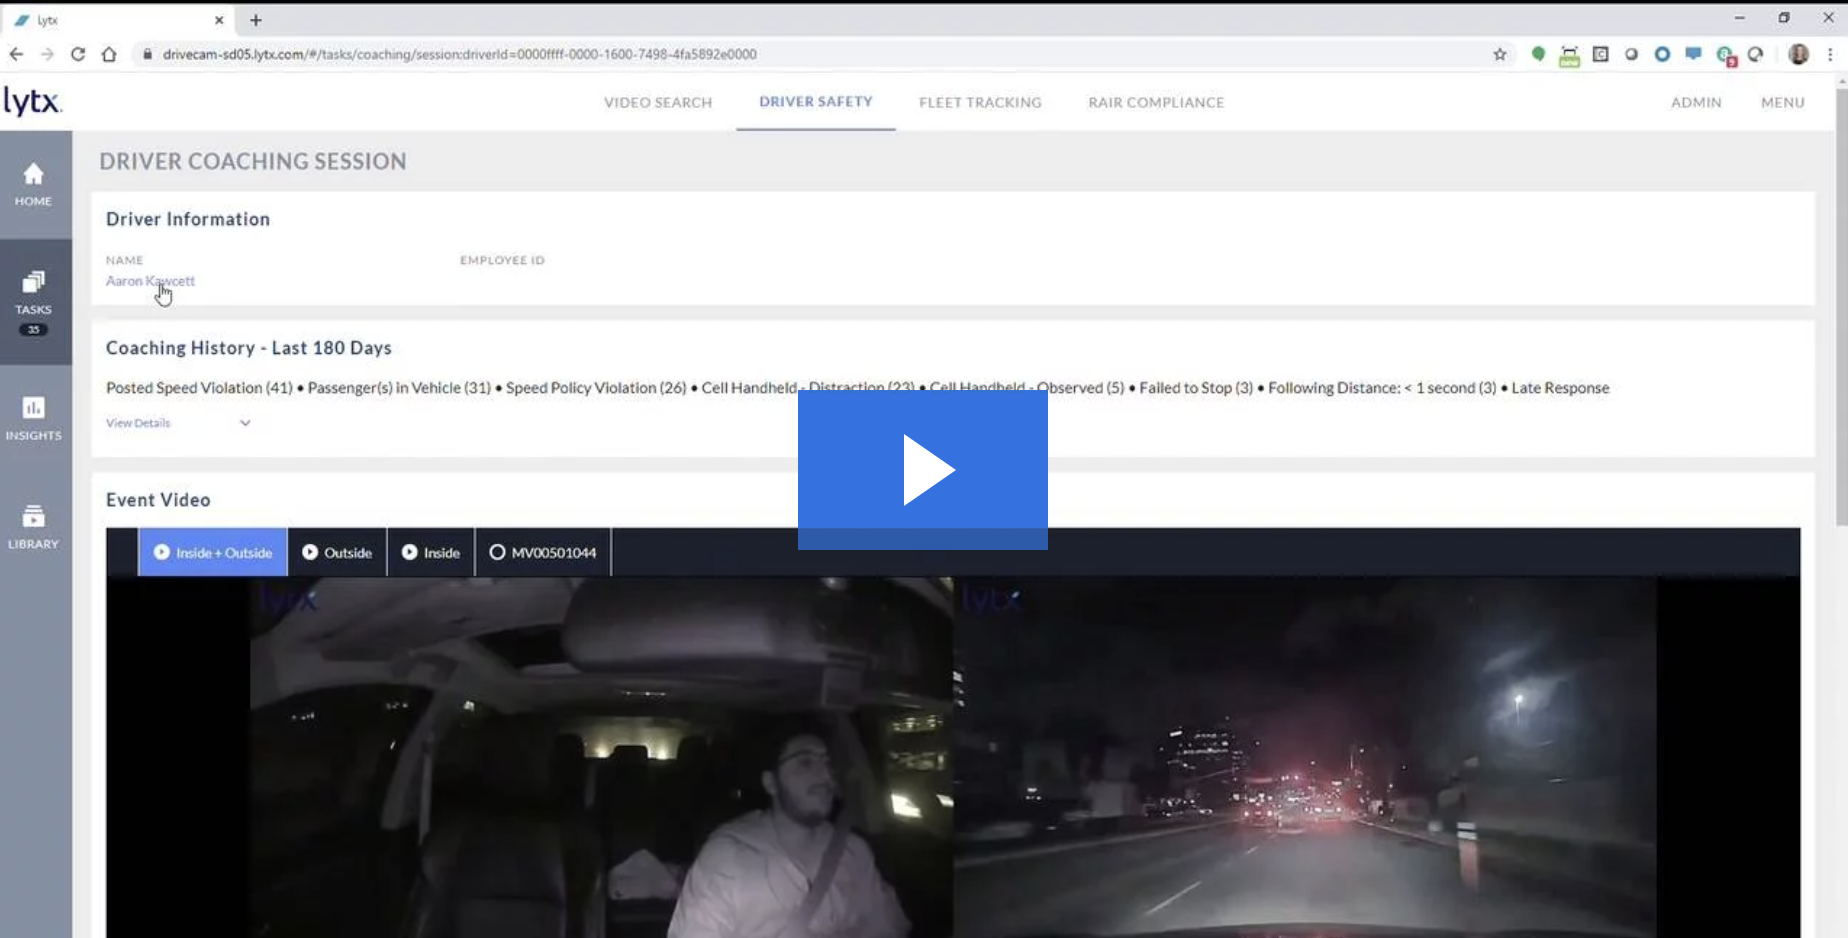This screenshot has width=1848, height=938.
Task: Open the MENU dropdown
Action: click(x=1782, y=102)
